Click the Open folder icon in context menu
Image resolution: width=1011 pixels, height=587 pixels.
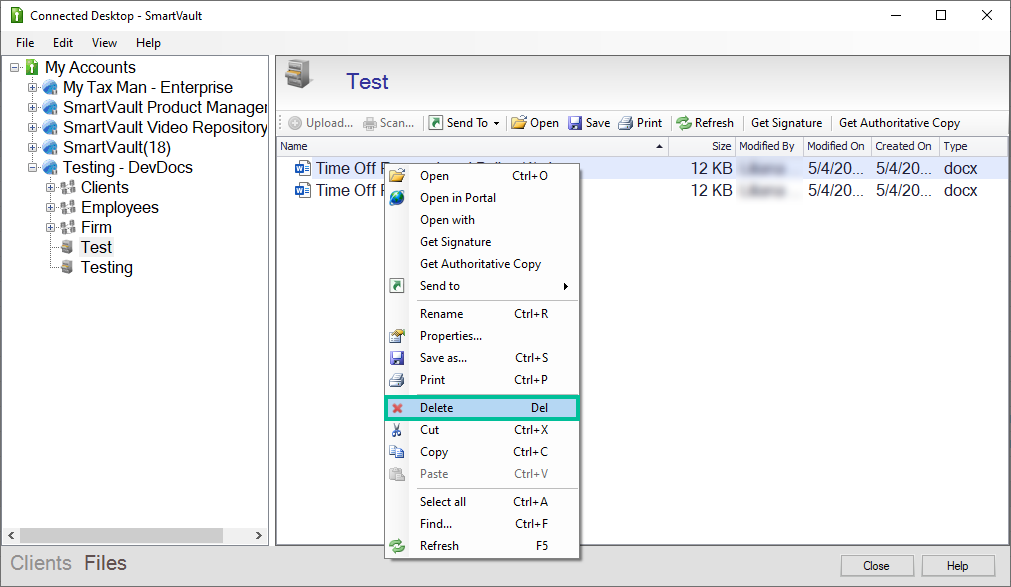397,175
